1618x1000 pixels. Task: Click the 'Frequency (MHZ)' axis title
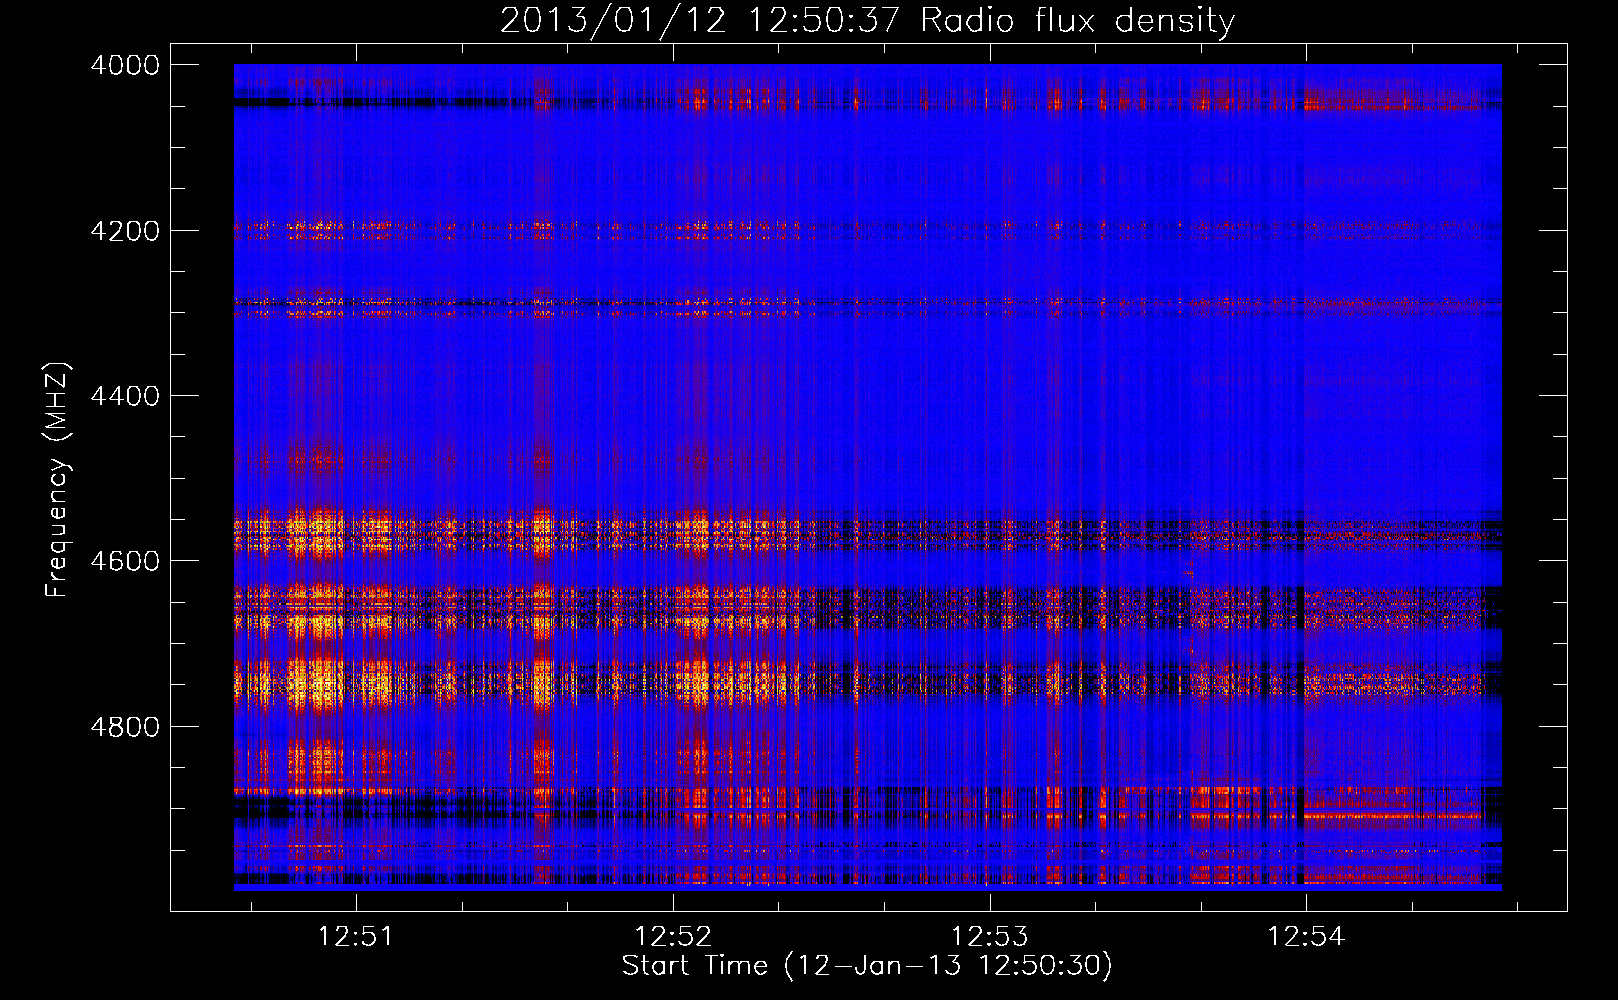(x=58, y=480)
